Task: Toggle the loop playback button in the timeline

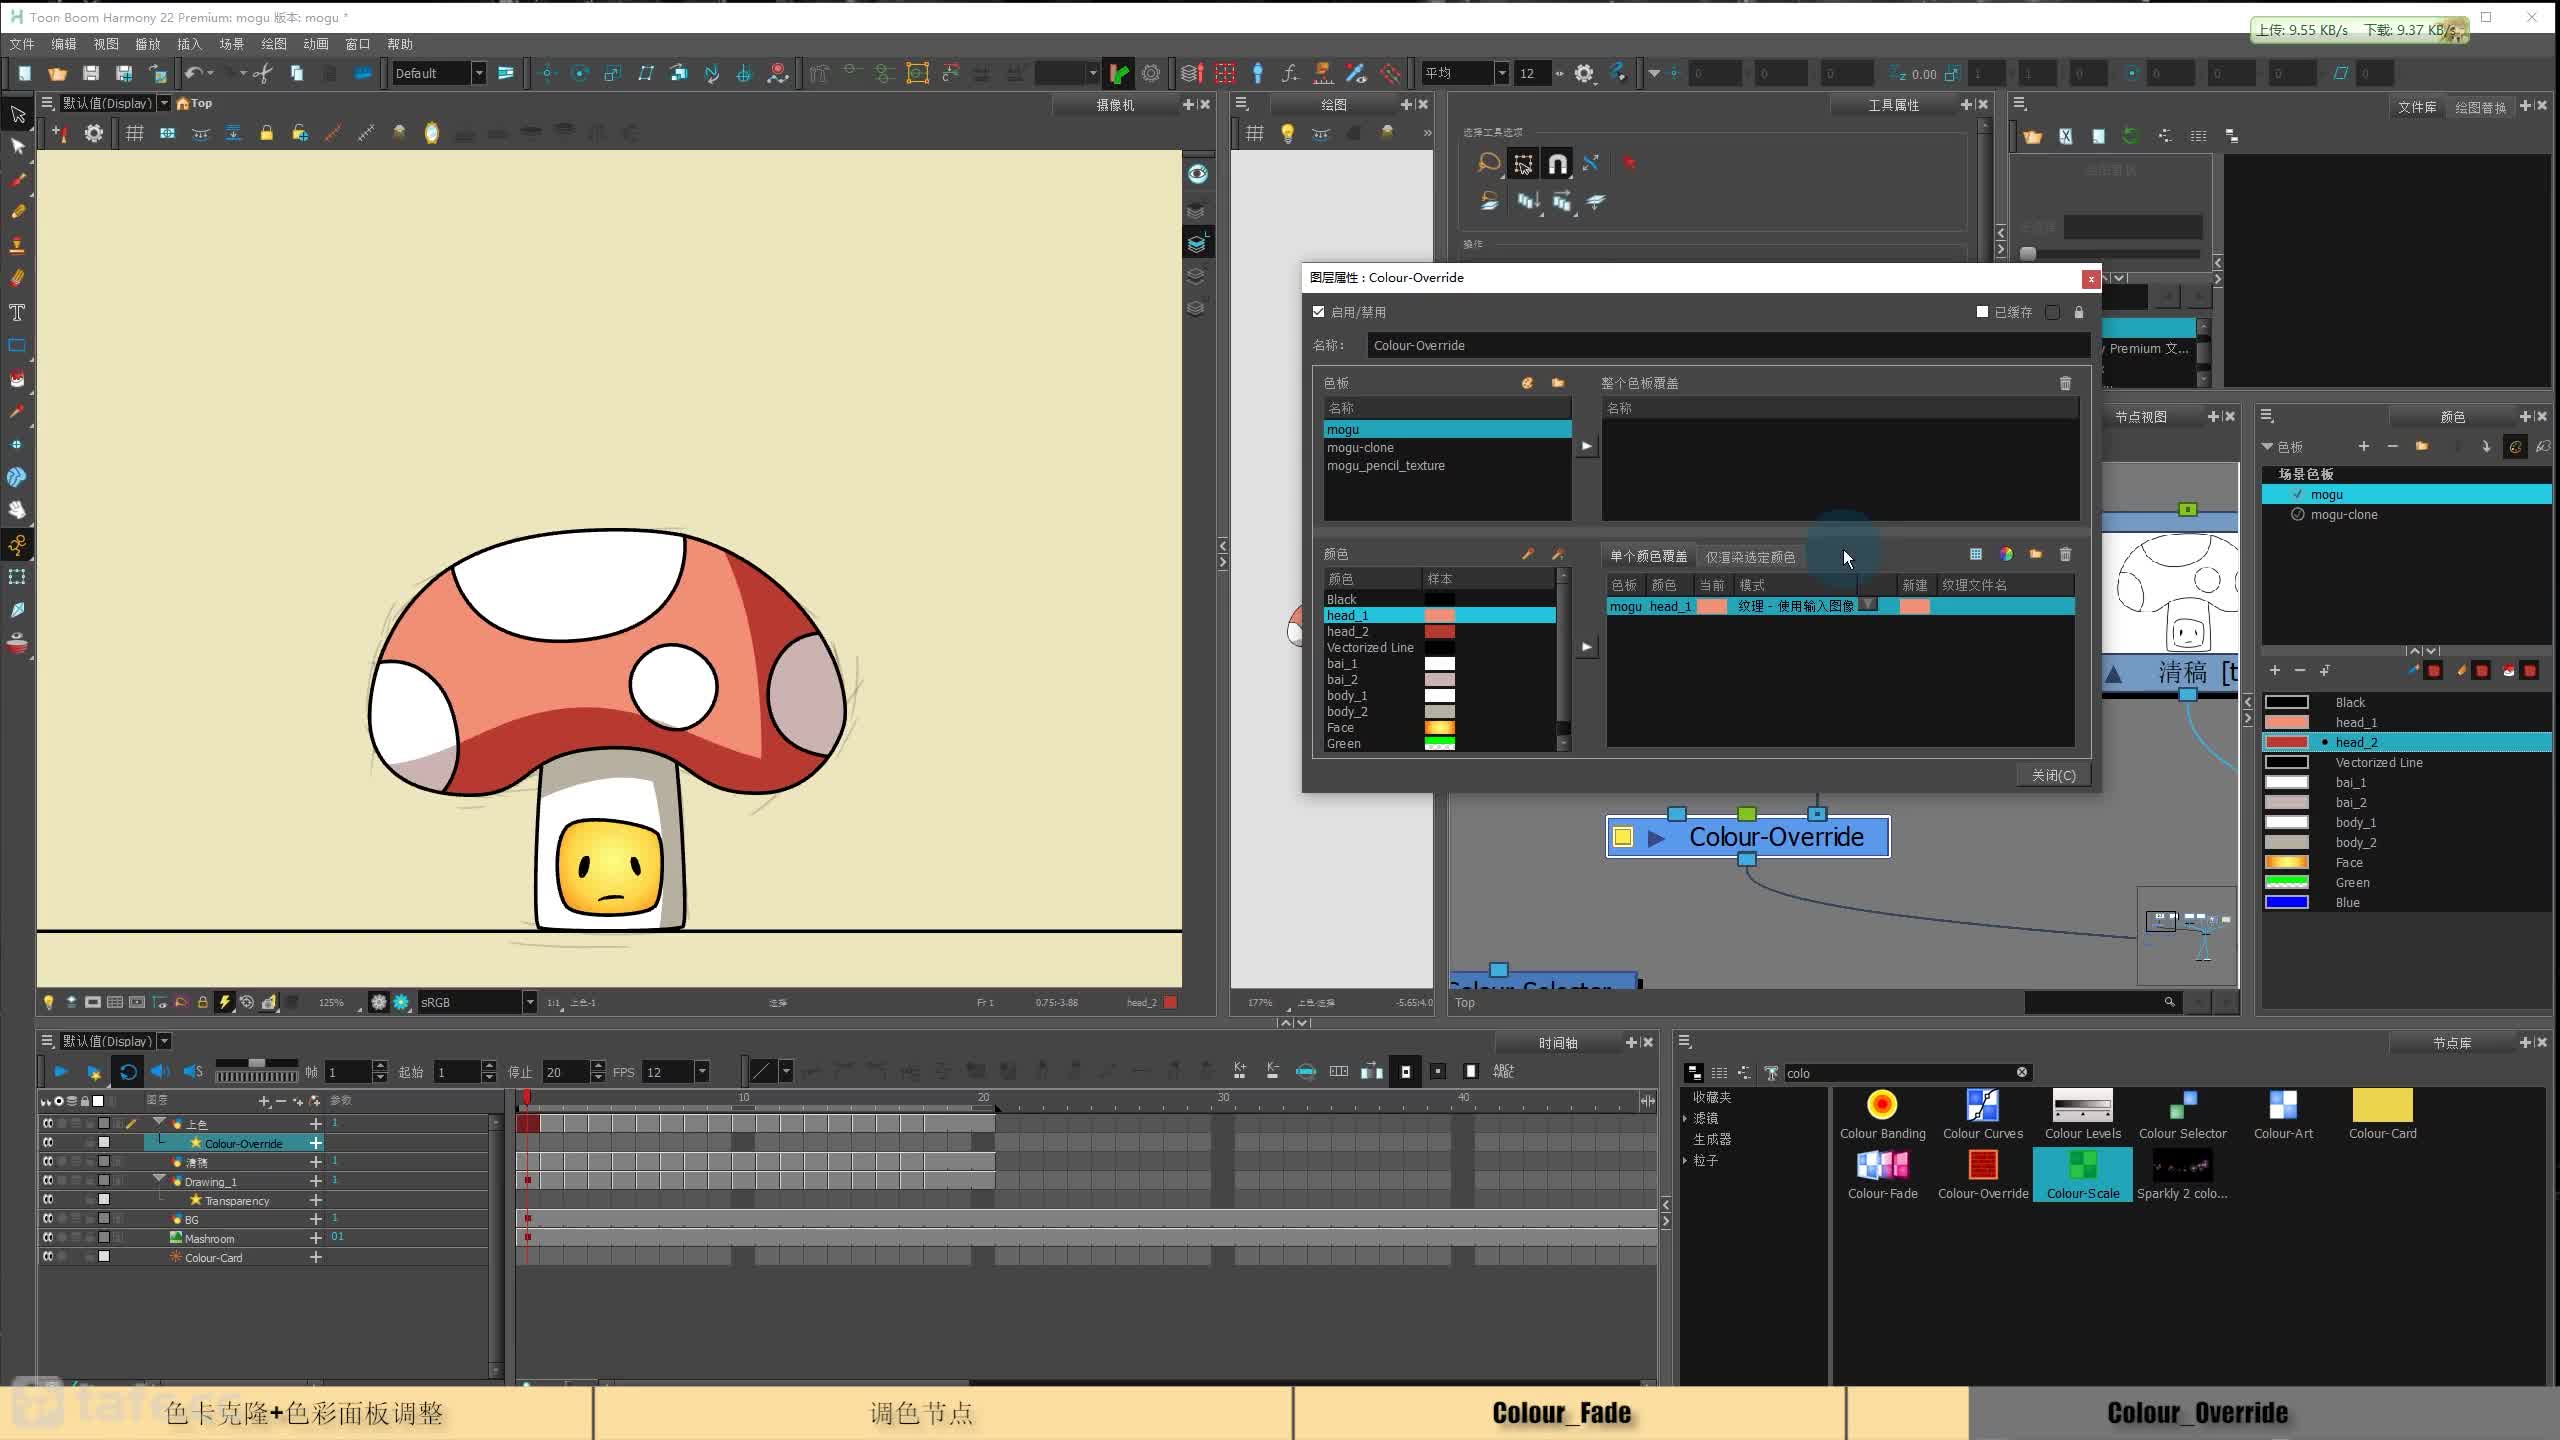Action: point(128,1071)
